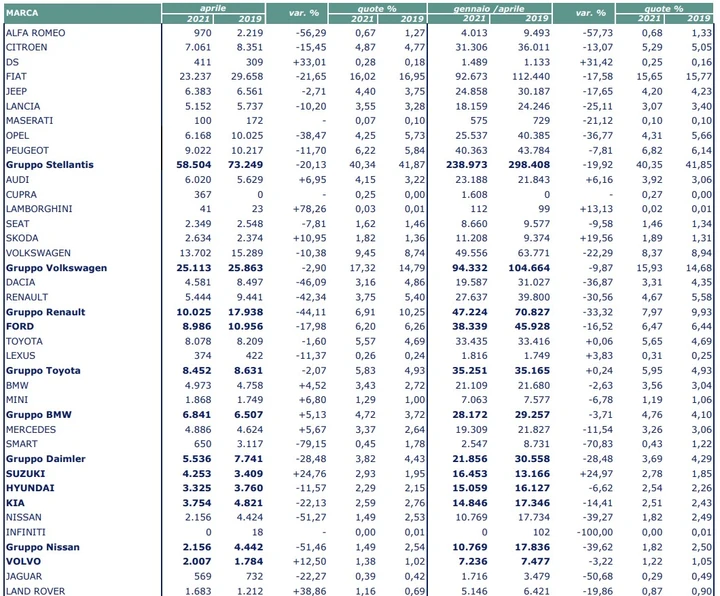Click the JAGUAR brand name
Viewport: 720px width, 596px height.
coord(24,577)
